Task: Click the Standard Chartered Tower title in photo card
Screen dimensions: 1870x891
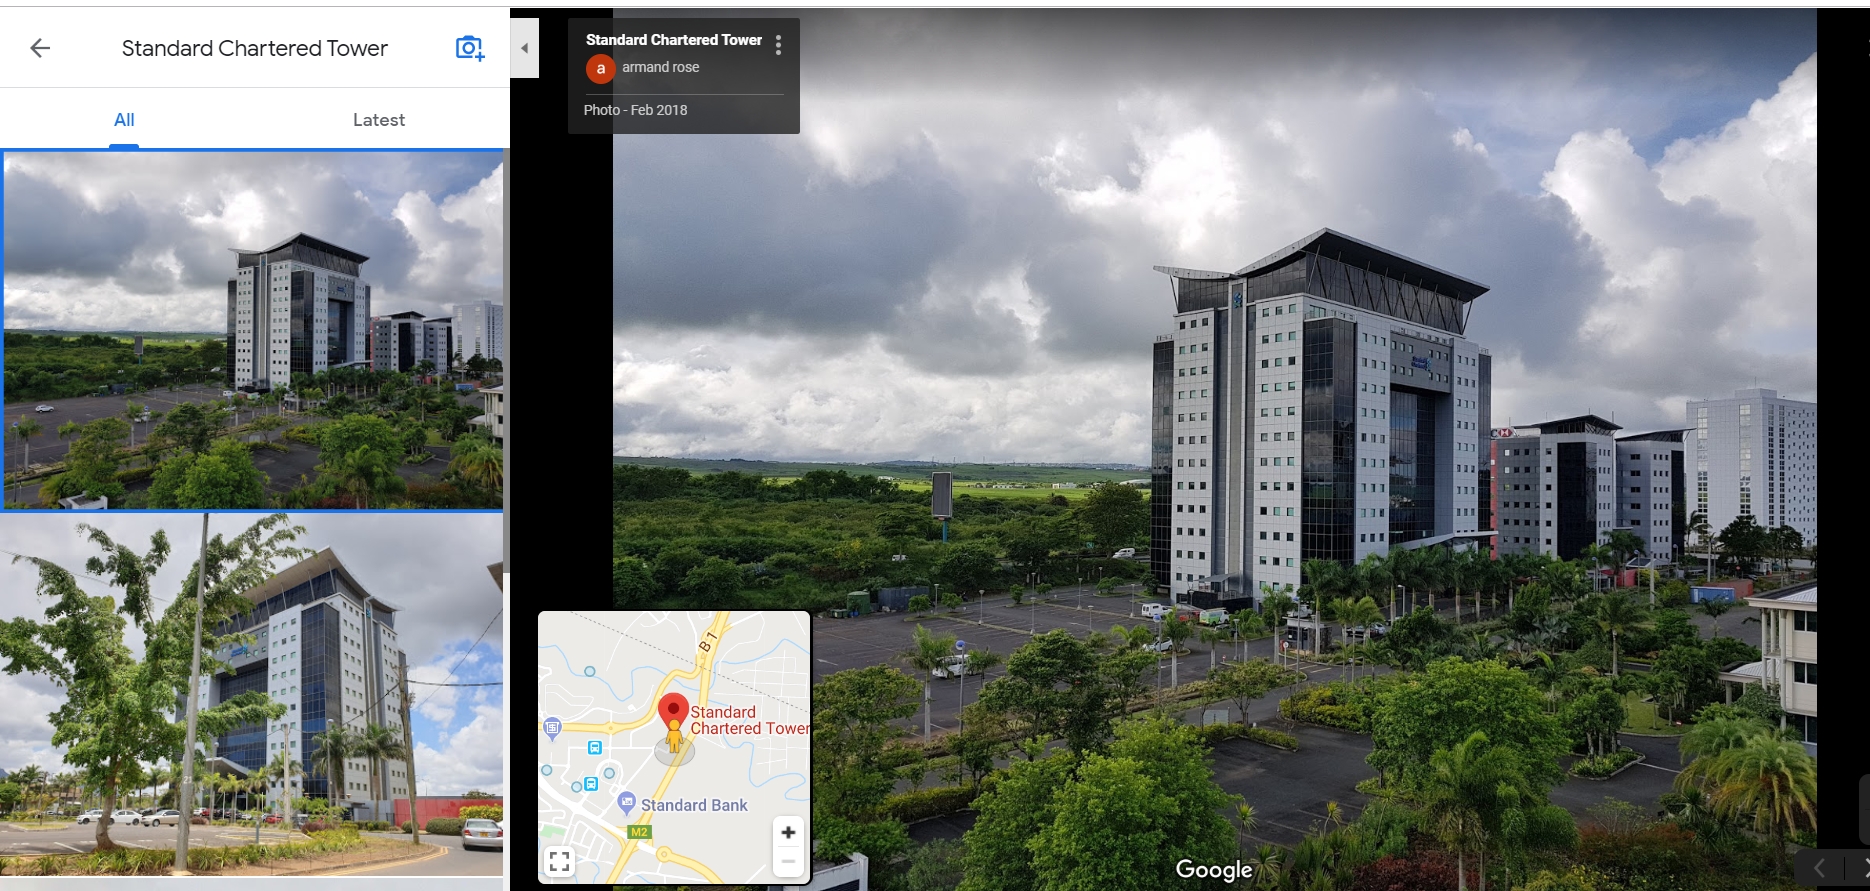Action: coord(673,40)
